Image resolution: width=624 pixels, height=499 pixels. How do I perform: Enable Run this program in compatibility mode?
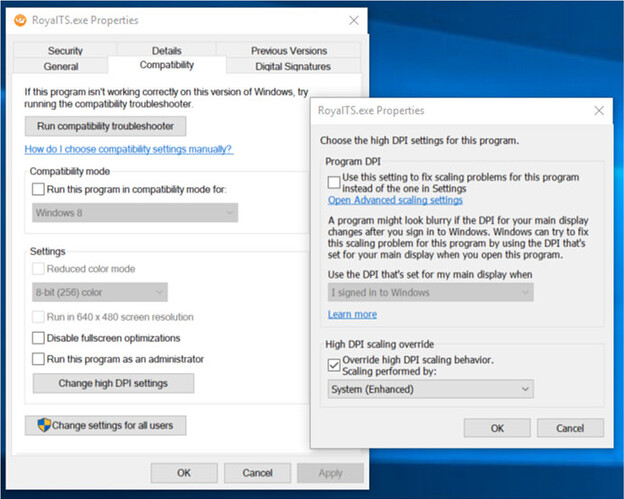[39, 189]
